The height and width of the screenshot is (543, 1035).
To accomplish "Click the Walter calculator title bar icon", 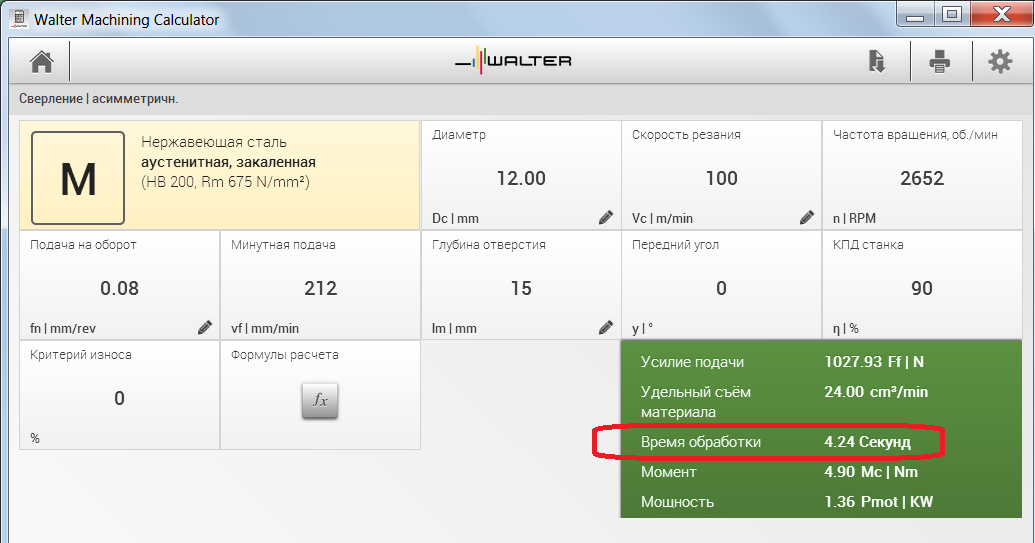I will [x=18, y=19].
